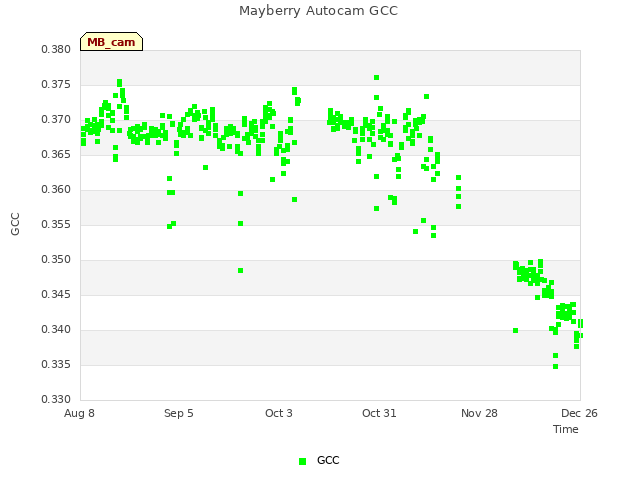Click the 0.355 y-axis tick label
Image resolution: width=640 pixels, height=480 pixels.
pyautogui.click(x=56, y=224)
